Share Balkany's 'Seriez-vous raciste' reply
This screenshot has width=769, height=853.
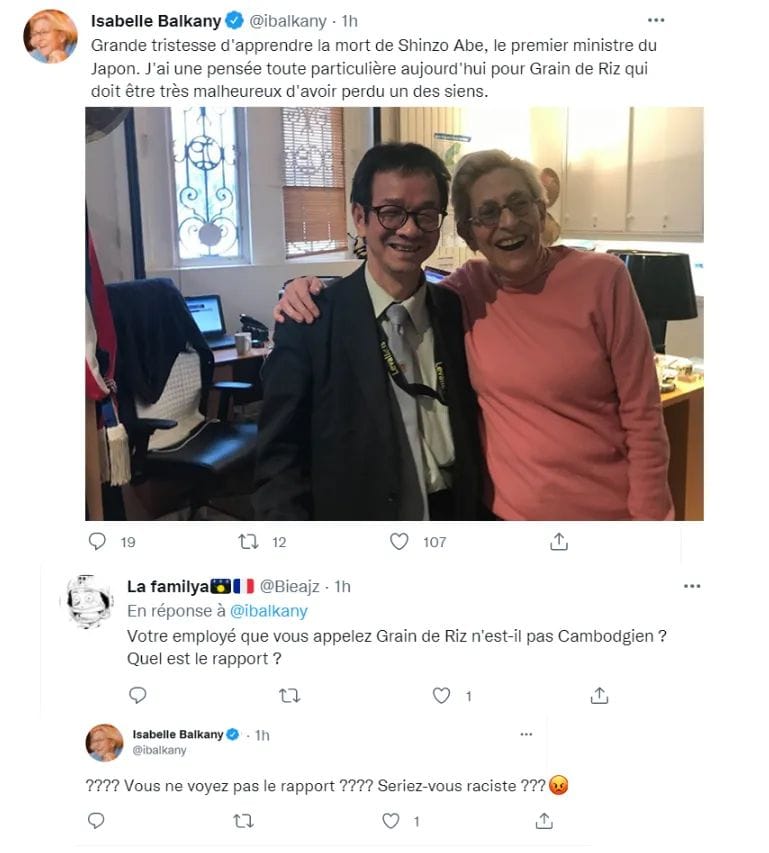tap(544, 820)
